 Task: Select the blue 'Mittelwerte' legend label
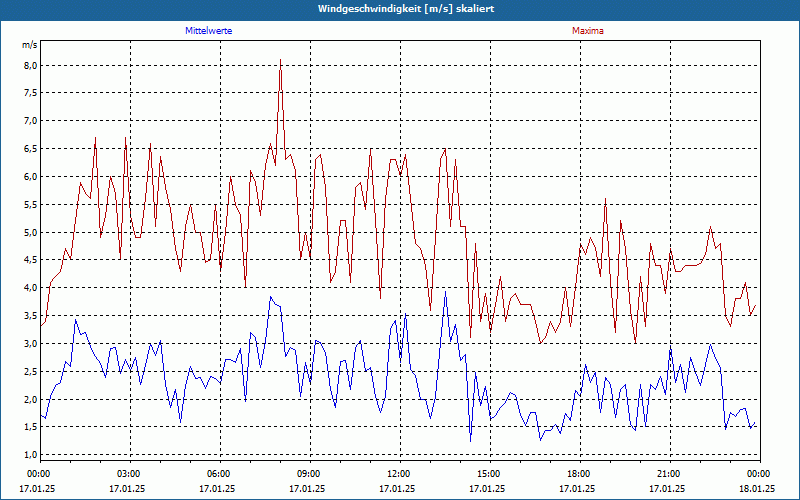pyautogui.click(x=209, y=31)
